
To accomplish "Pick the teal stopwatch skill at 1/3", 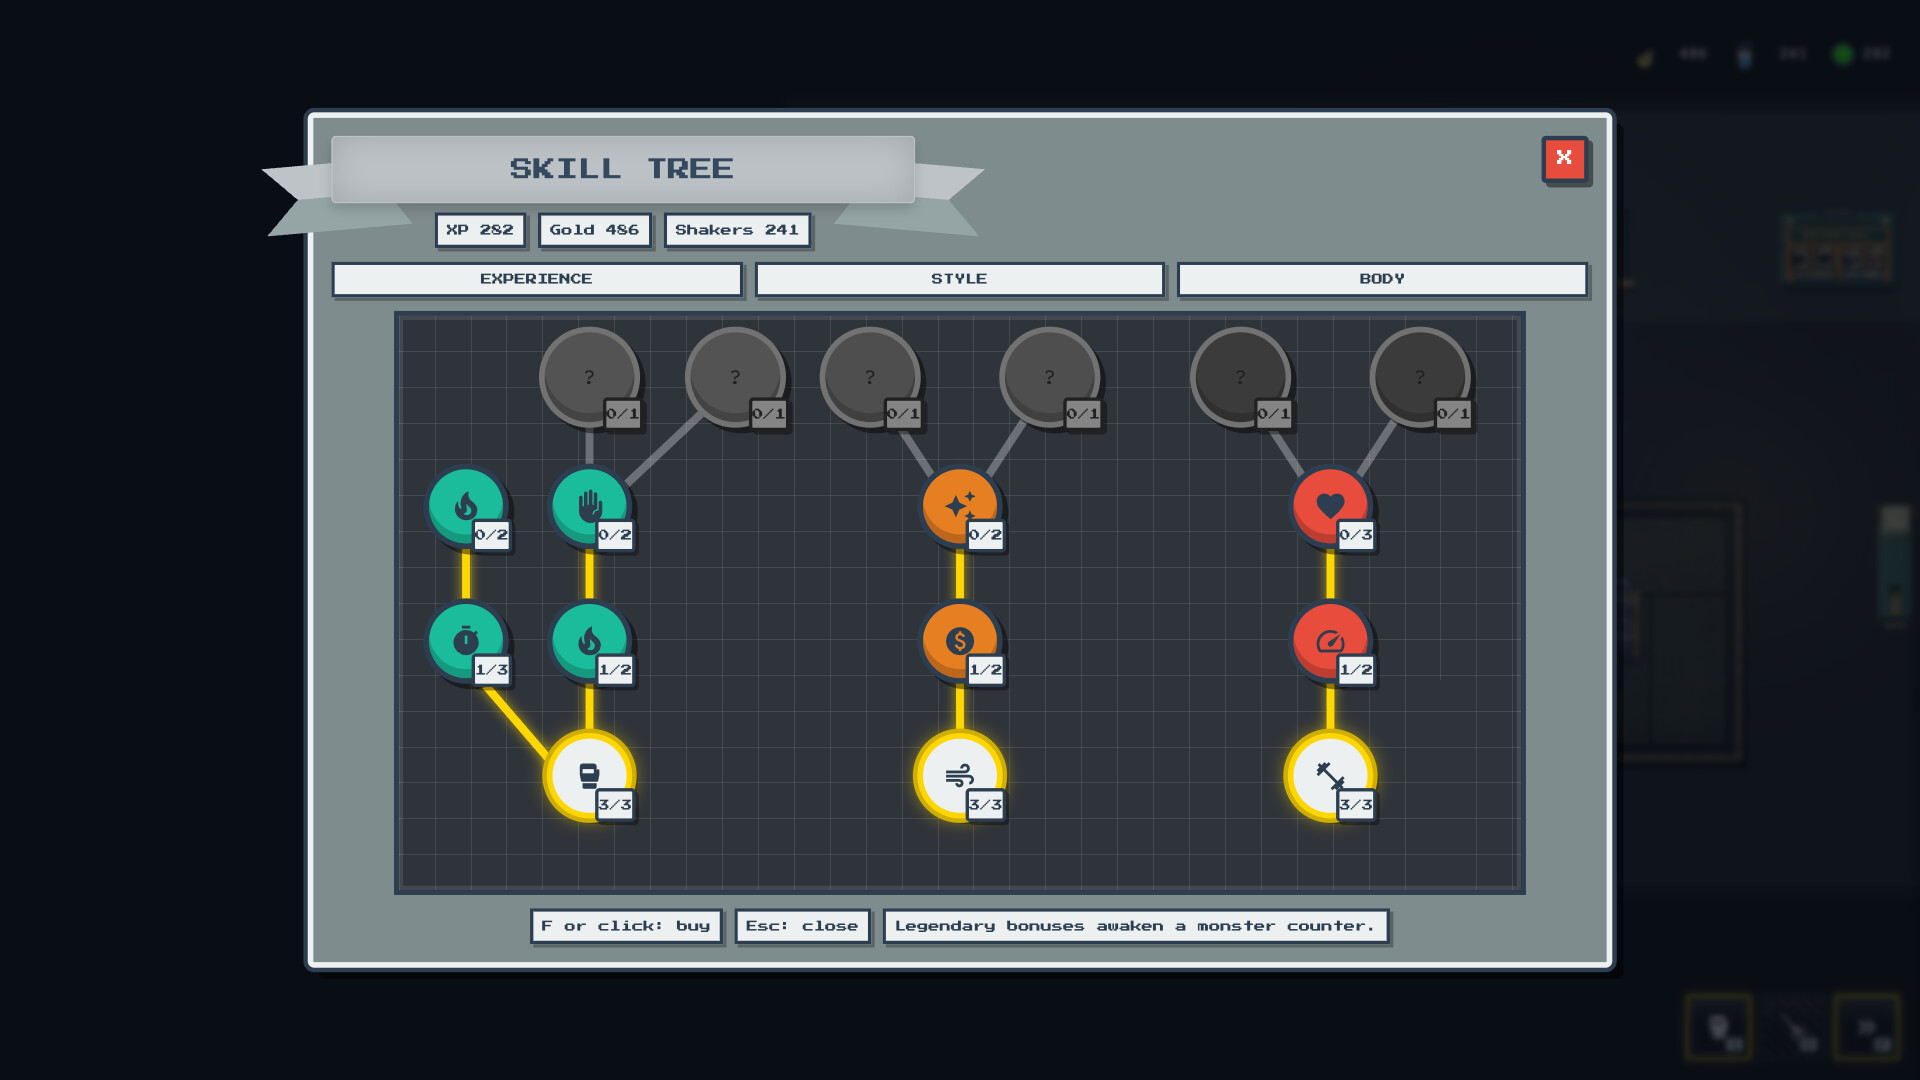I will 466,641.
